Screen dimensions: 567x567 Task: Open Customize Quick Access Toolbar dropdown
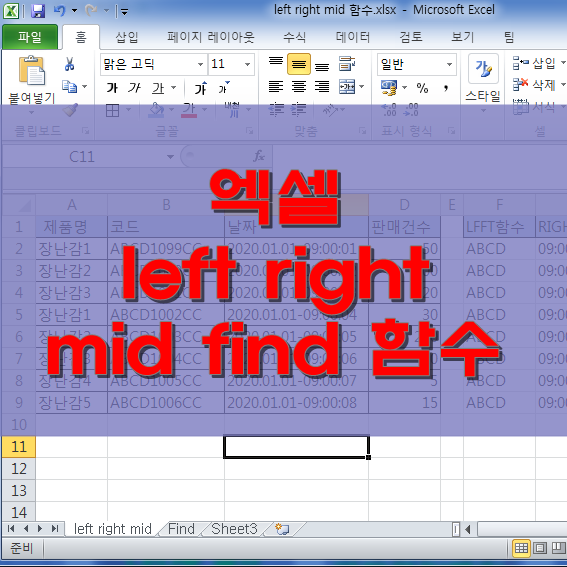coord(124,12)
